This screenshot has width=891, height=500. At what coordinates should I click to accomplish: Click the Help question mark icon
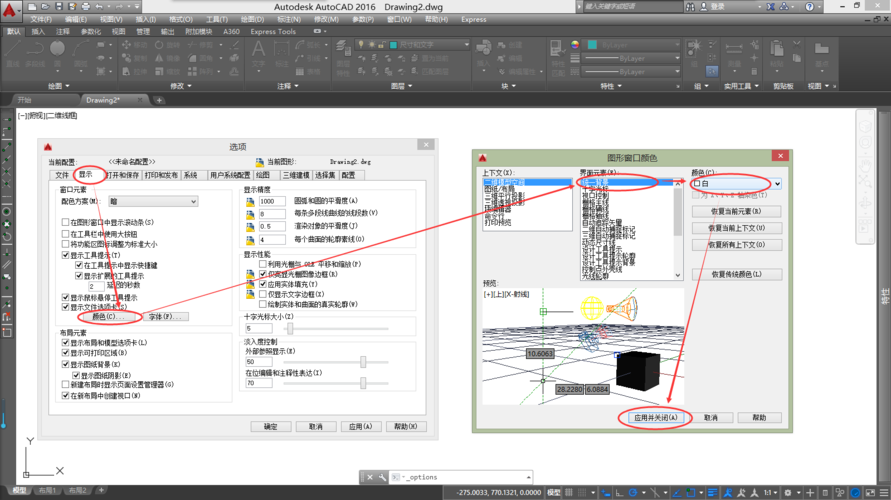tap(809, 7)
